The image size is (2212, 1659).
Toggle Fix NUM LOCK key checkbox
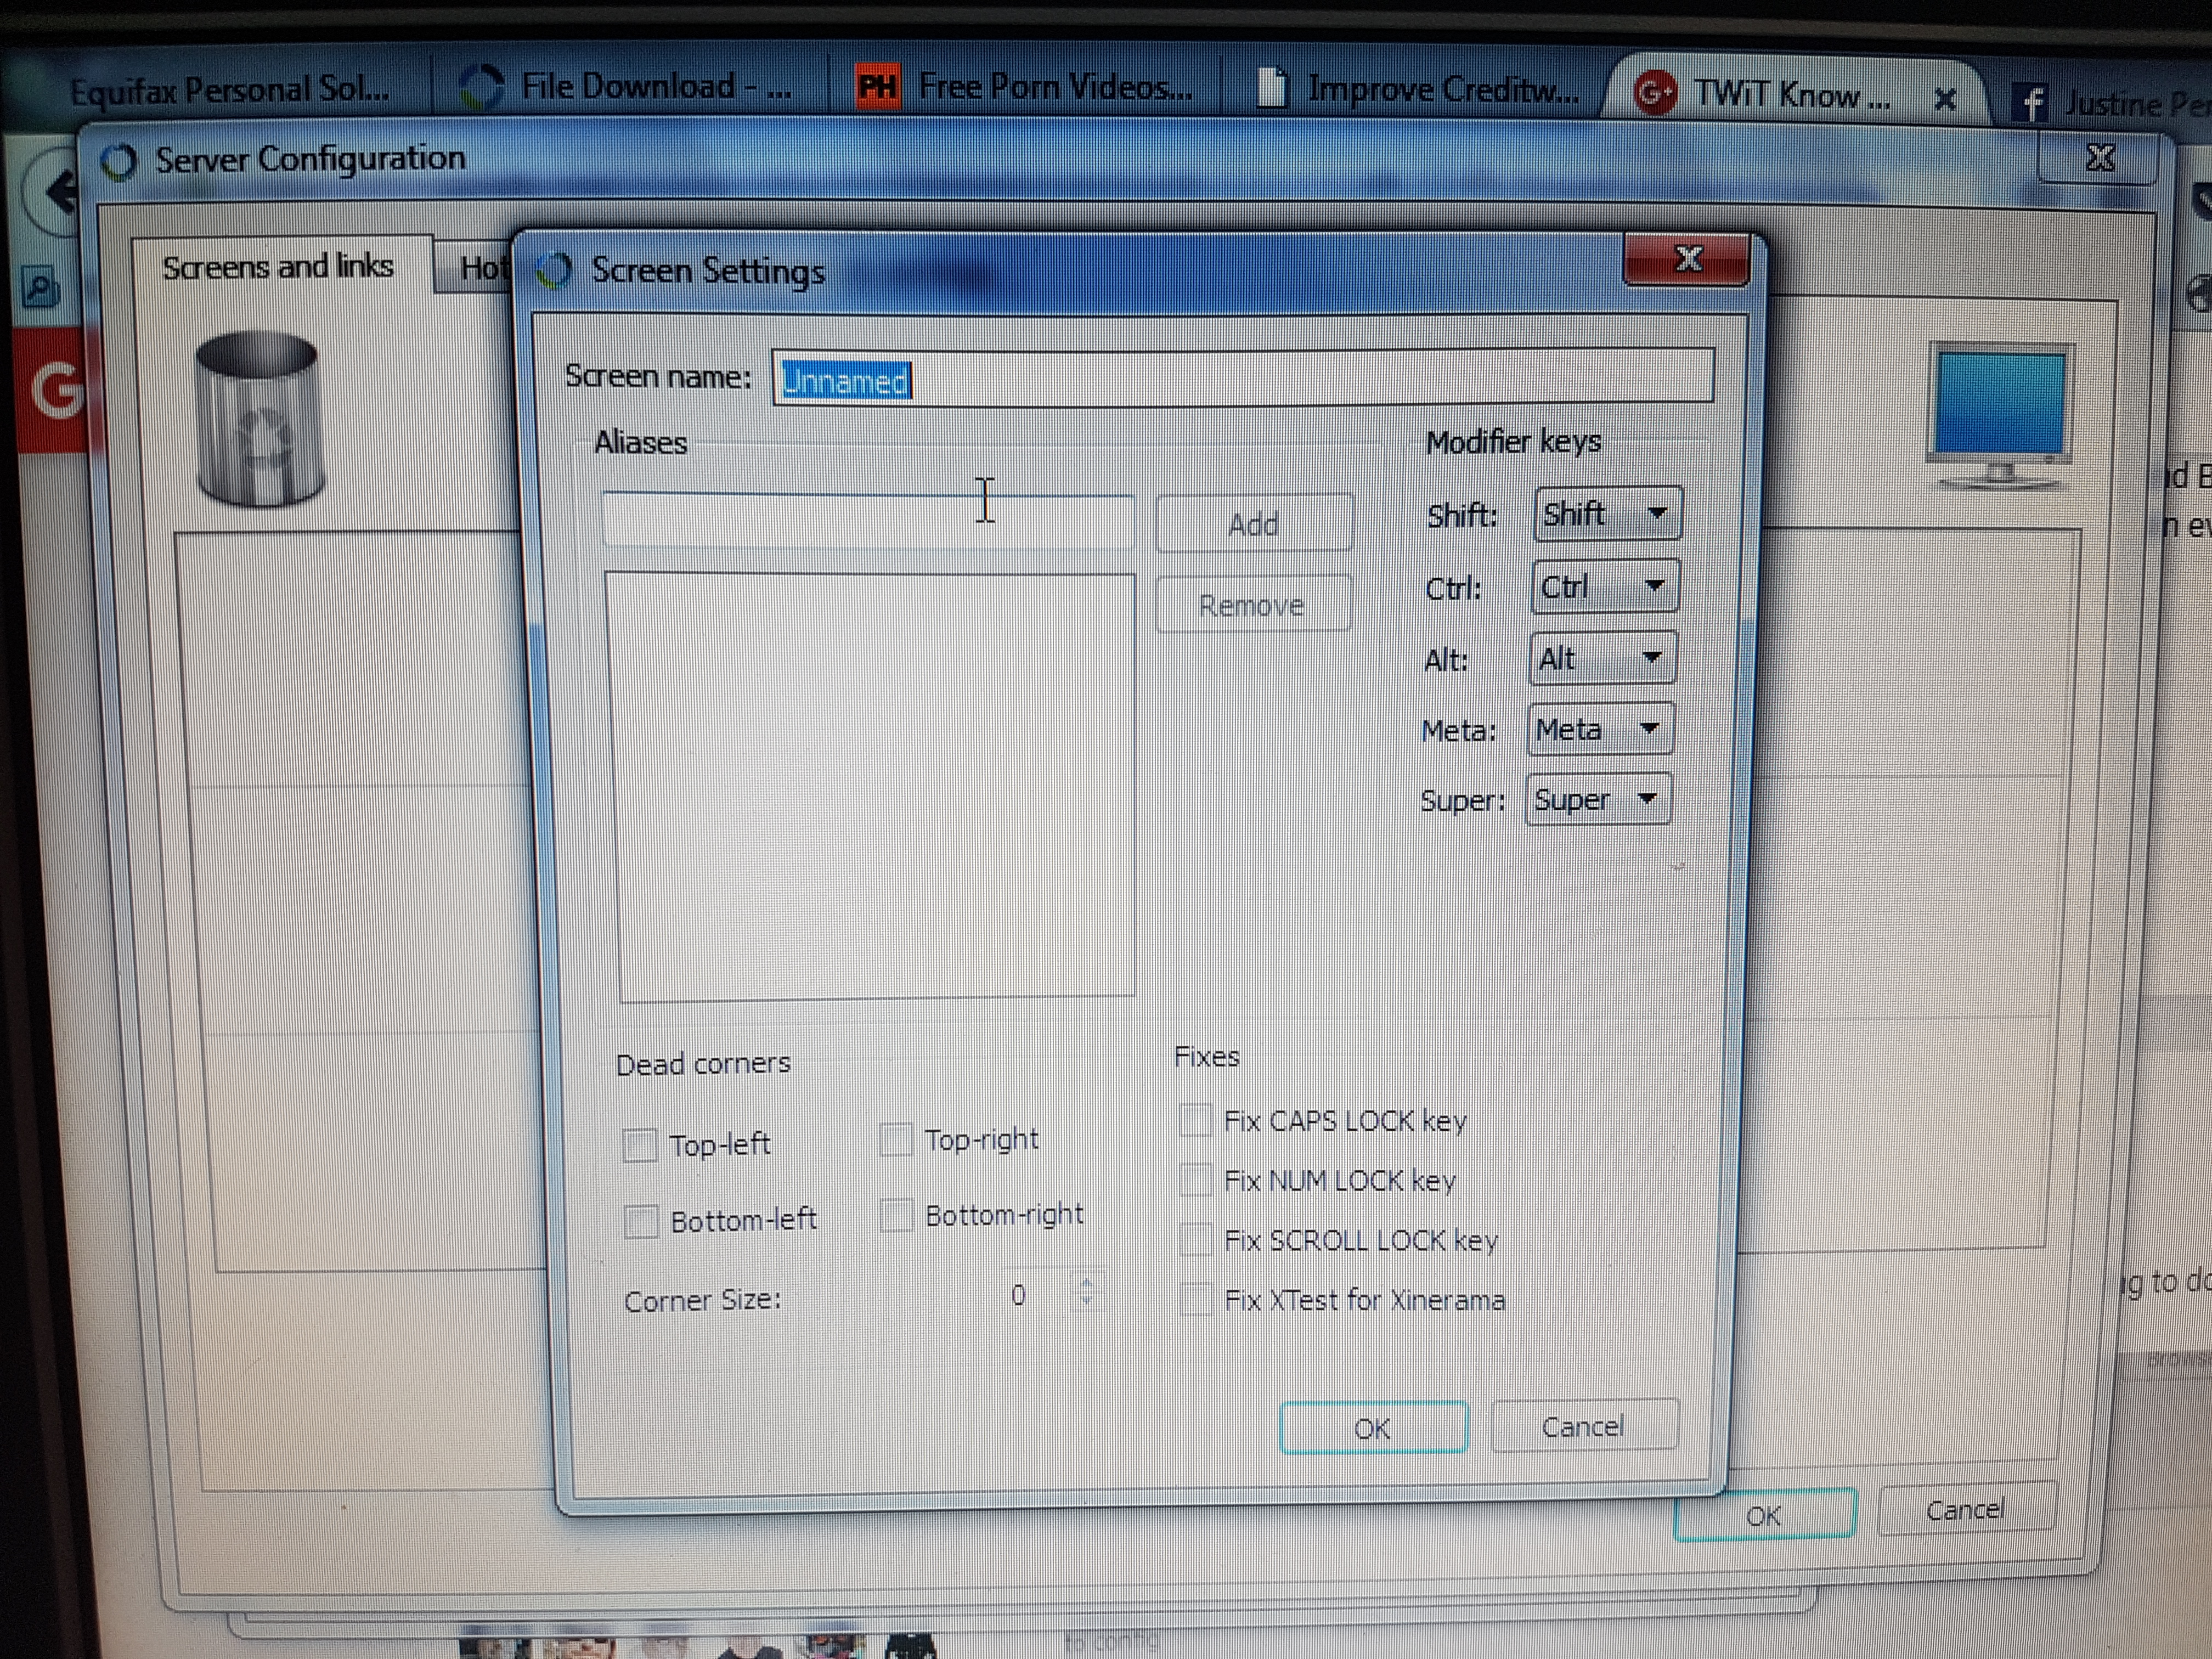[x=1196, y=1180]
